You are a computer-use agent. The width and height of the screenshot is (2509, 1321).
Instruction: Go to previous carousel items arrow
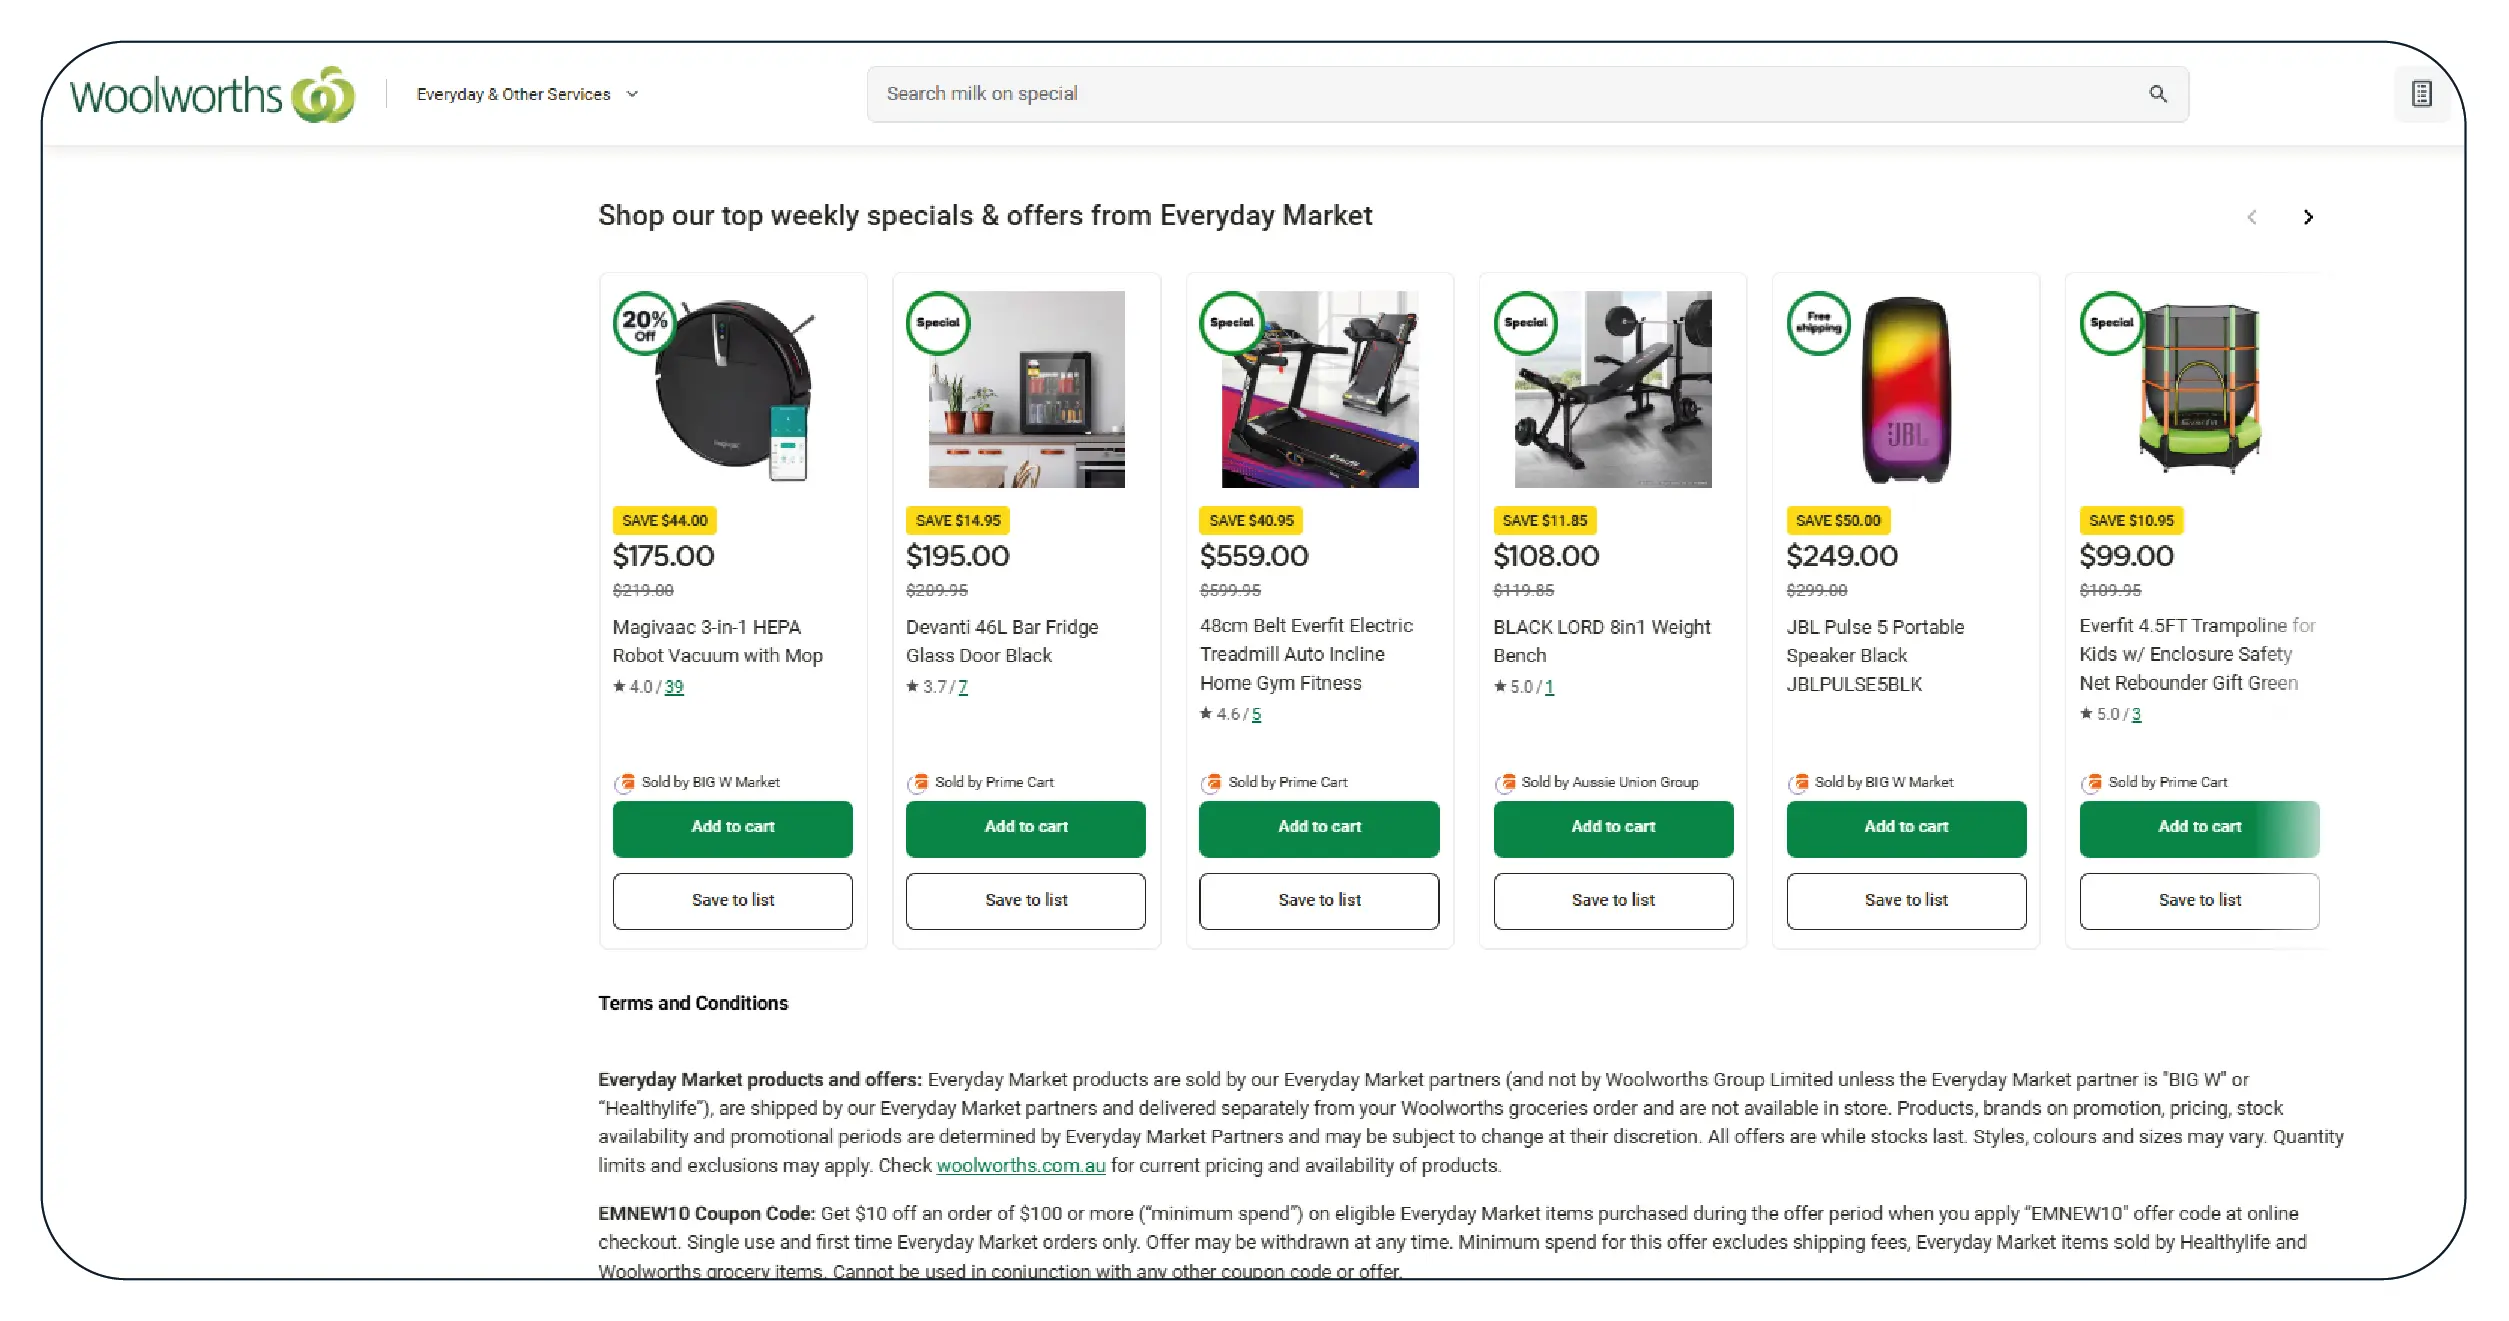(2251, 217)
